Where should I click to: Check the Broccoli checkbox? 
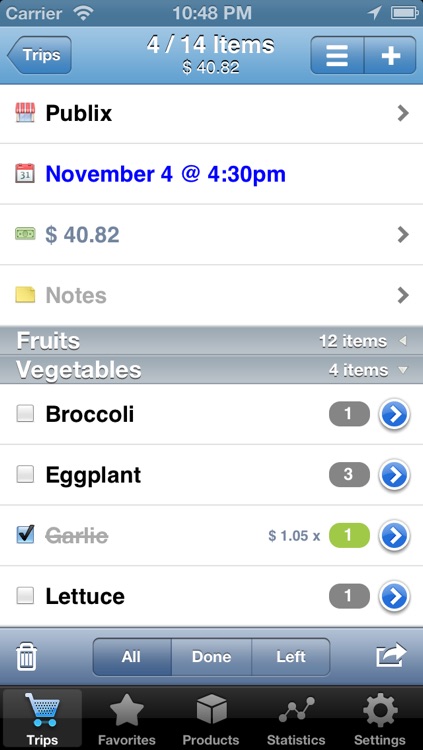[x=25, y=414]
